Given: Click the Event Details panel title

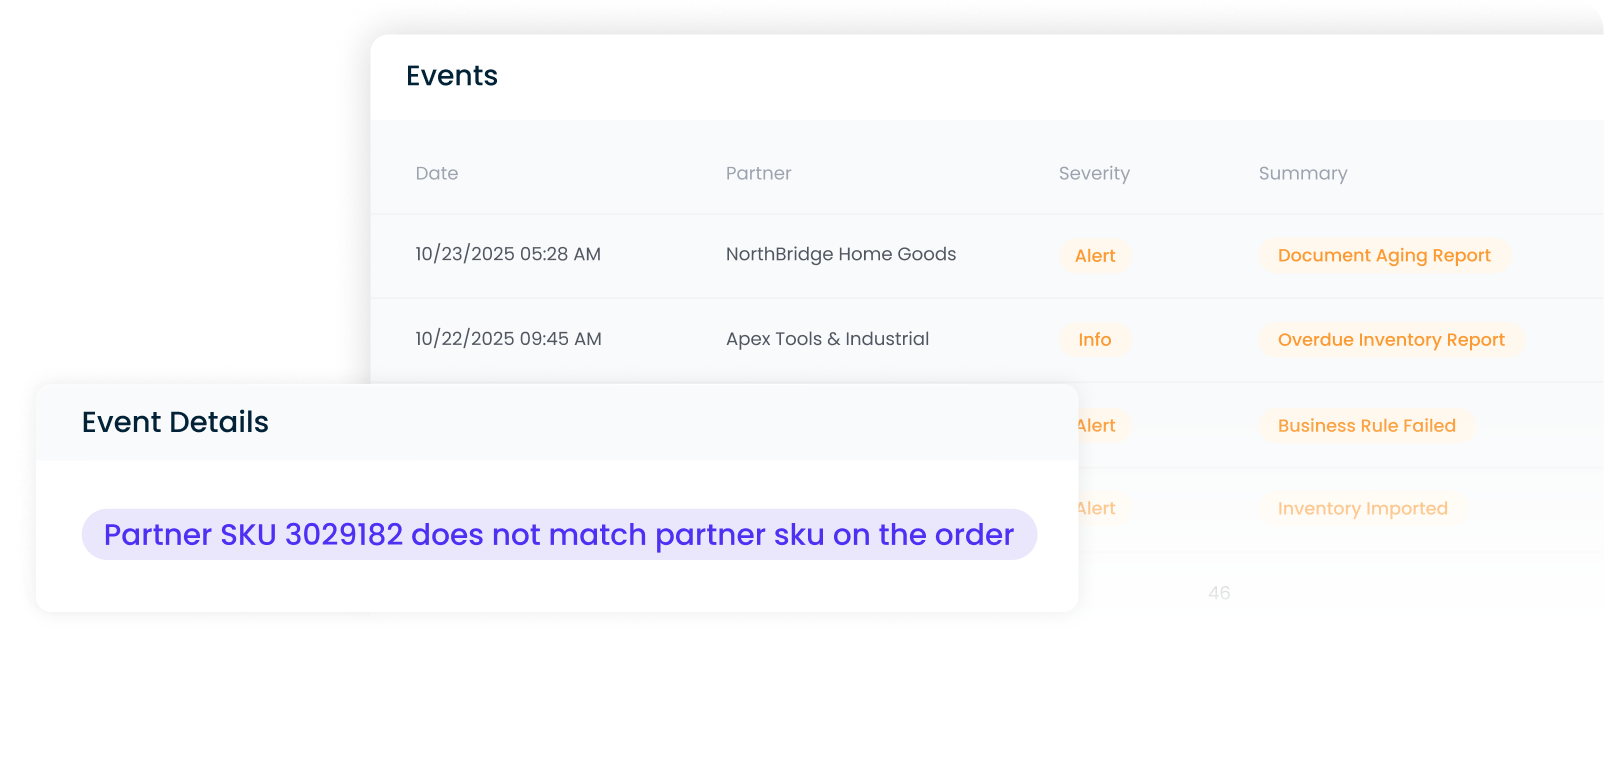Looking at the screenshot, I should pyautogui.click(x=175, y=422).
